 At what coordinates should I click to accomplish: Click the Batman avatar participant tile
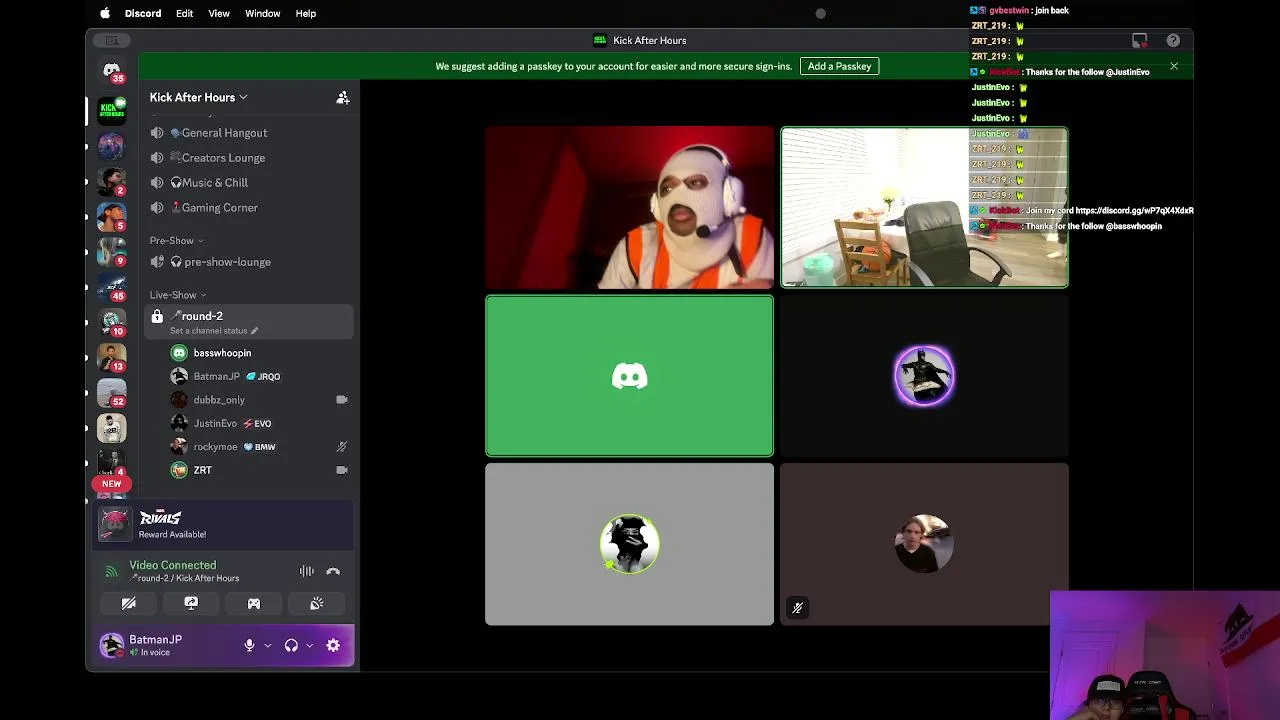924,376
